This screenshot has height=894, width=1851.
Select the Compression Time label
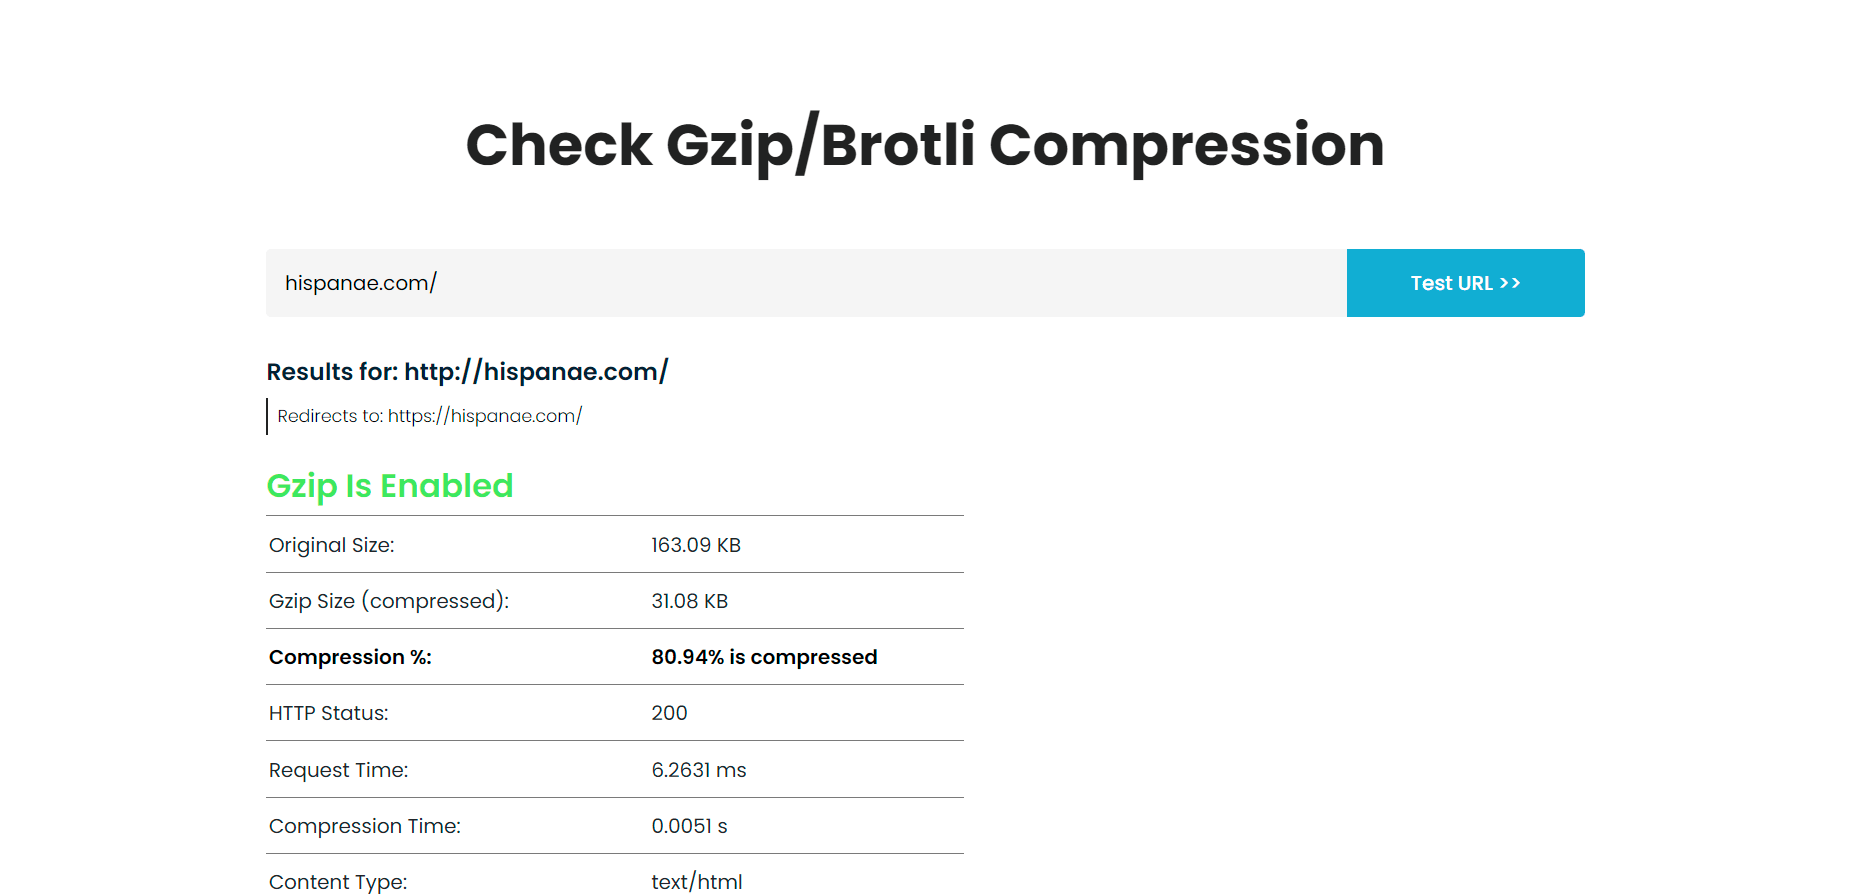[x=365, y=826]
